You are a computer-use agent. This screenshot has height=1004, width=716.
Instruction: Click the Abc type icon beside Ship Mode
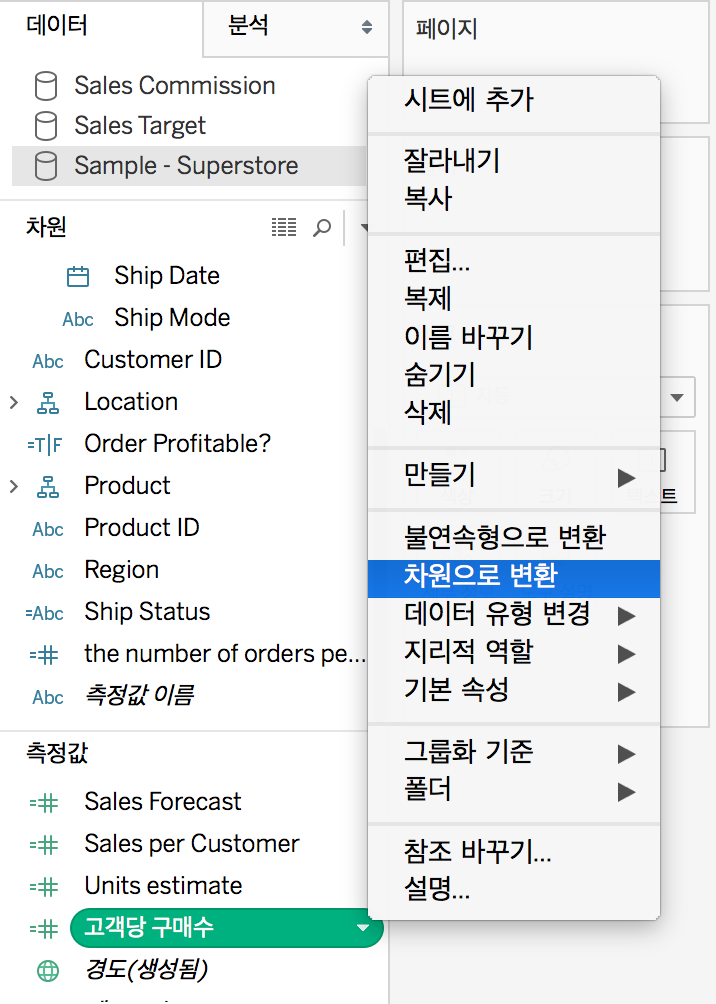tap(78, 319)
